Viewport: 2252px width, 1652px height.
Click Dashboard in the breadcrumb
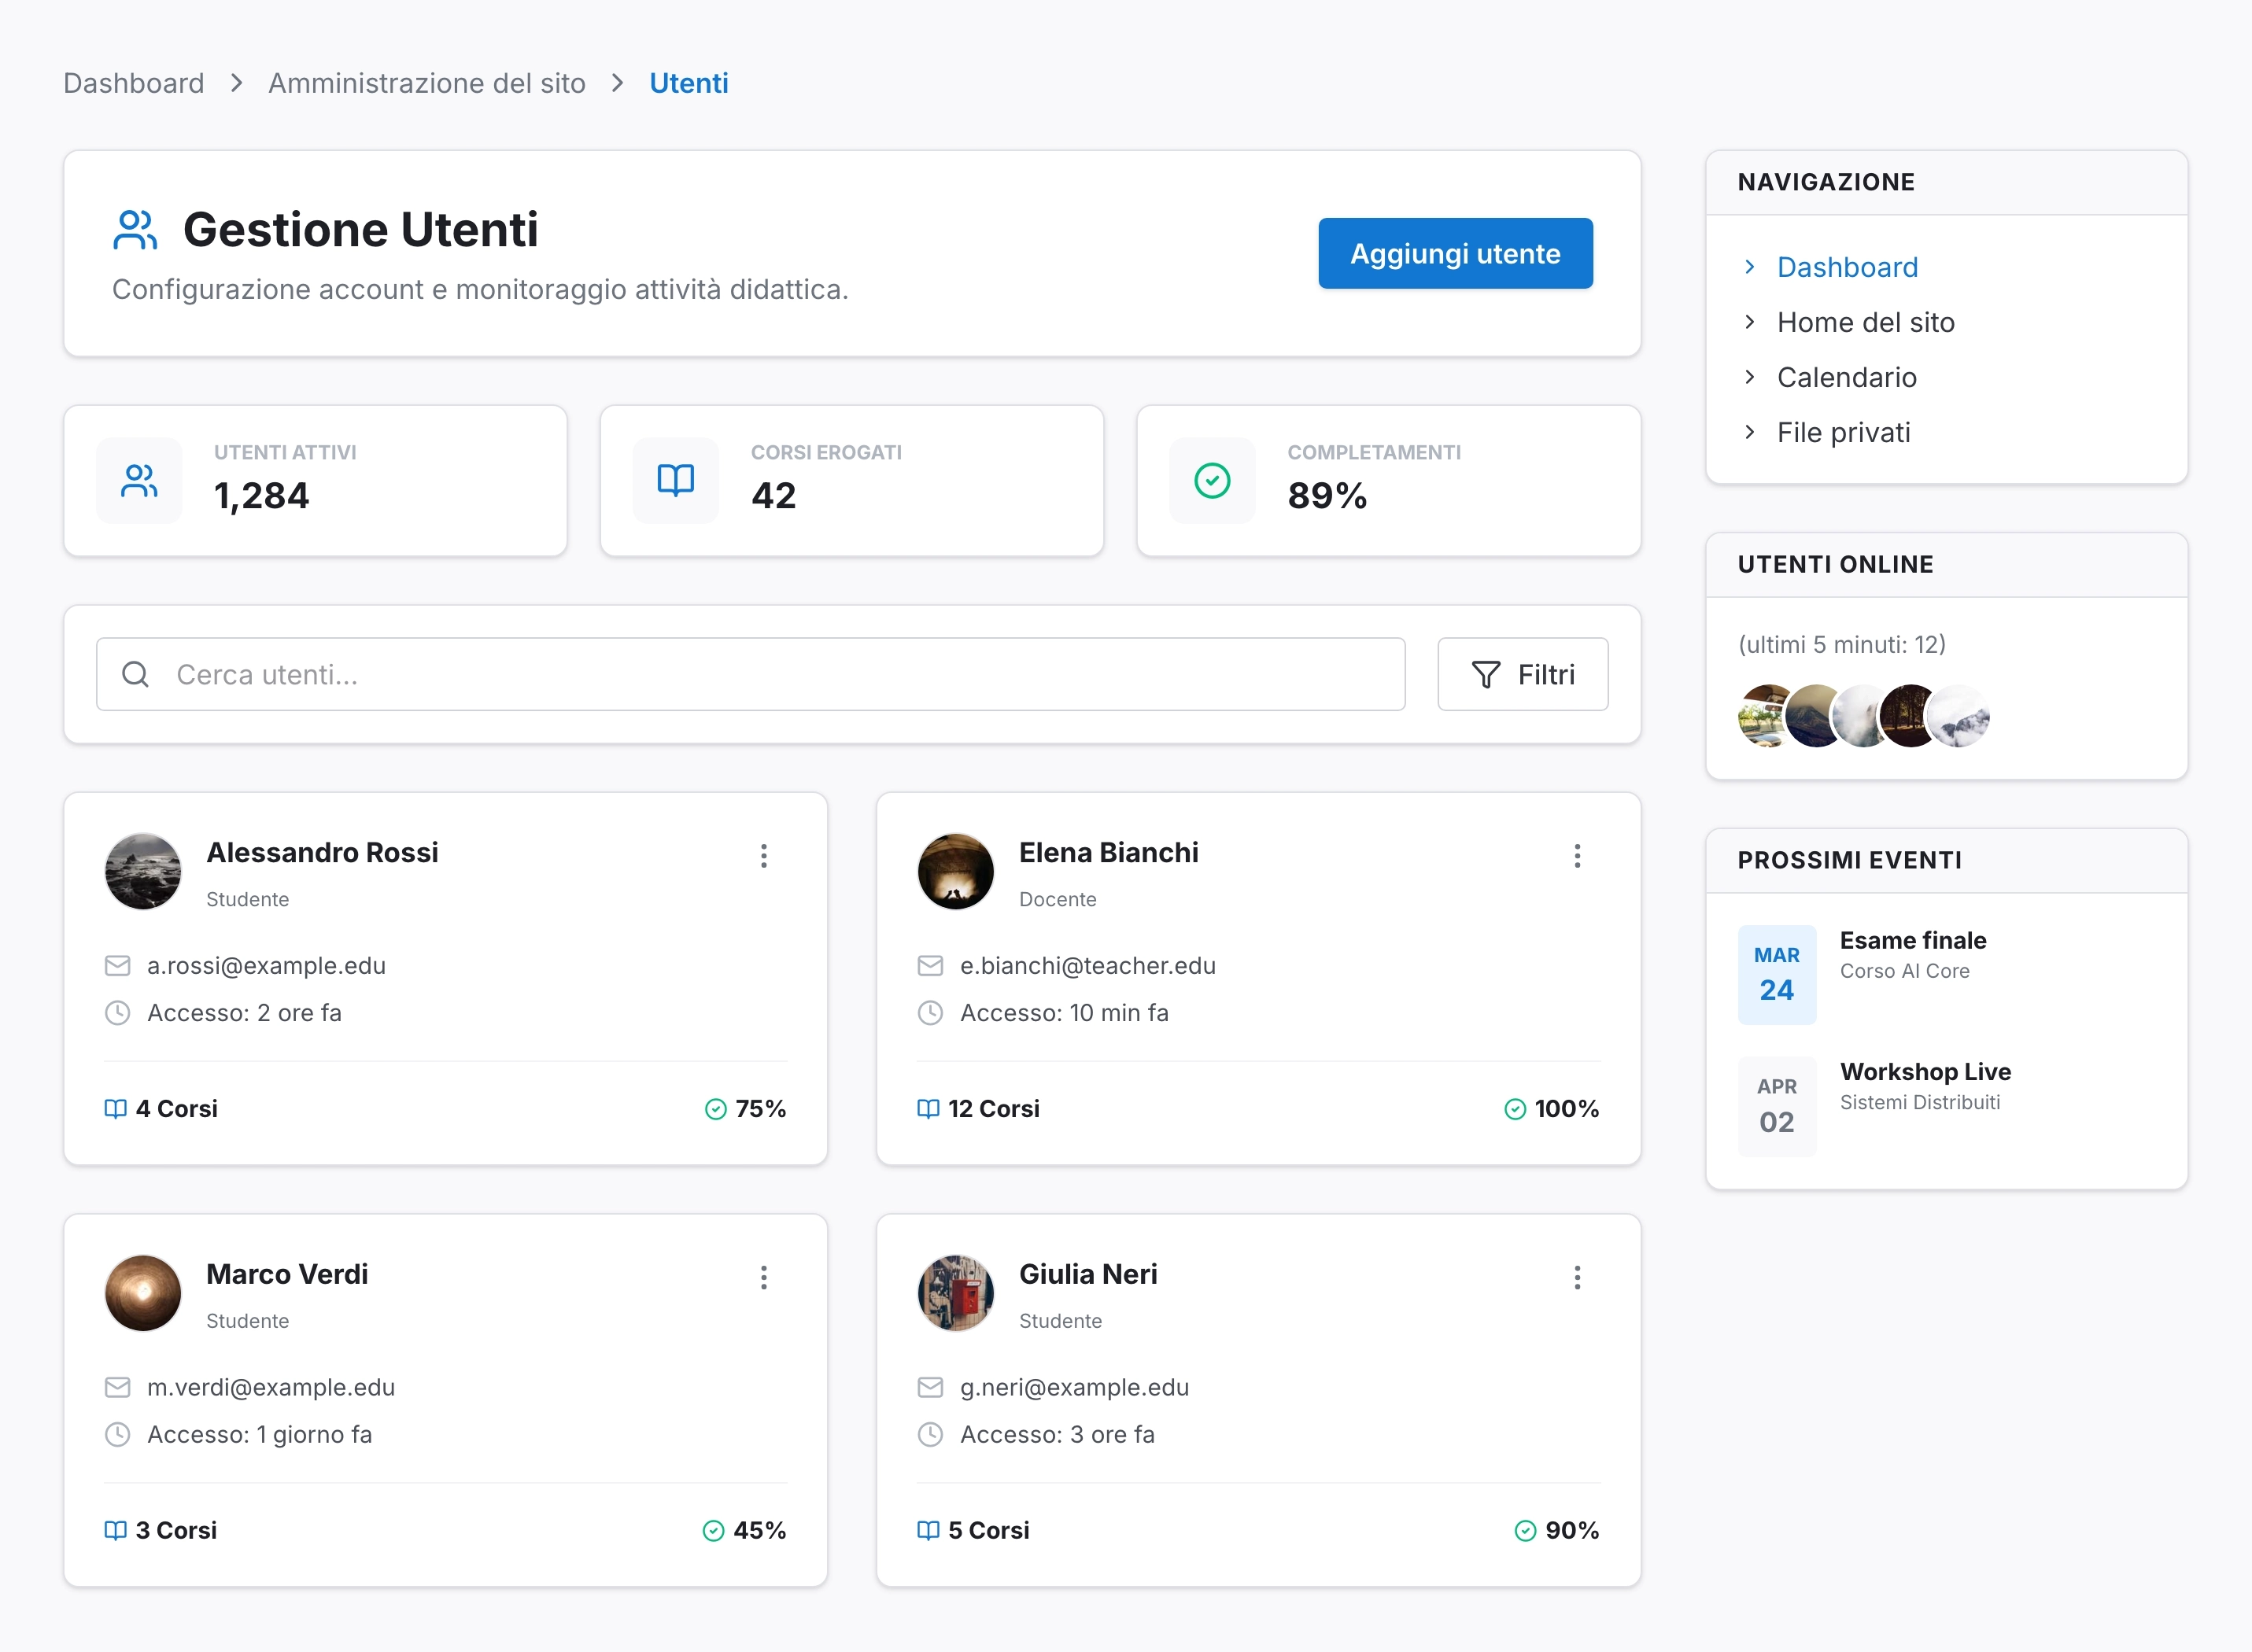pos(134,83)
